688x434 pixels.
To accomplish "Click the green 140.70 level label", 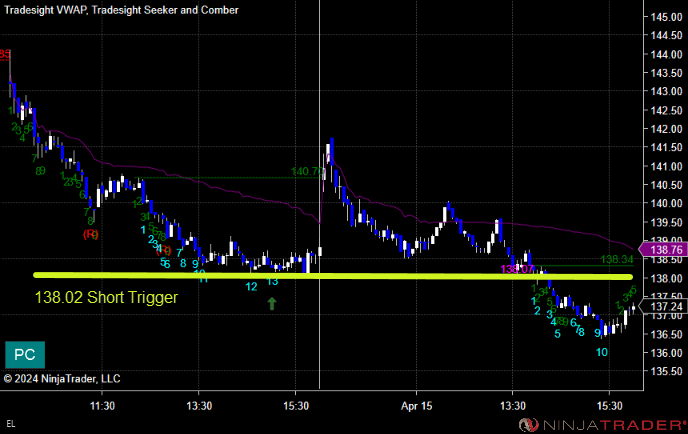I will tap(307, 172).
